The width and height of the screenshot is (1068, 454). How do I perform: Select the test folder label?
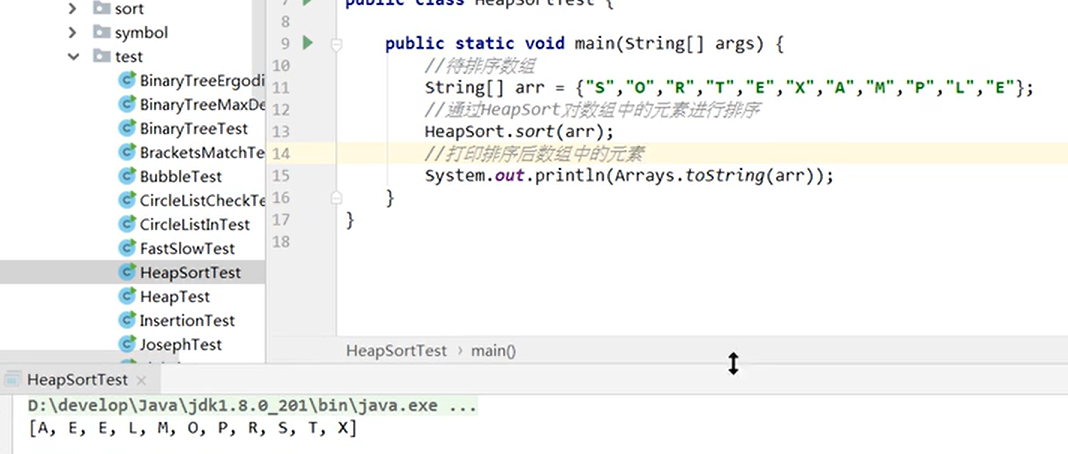pos(129,56)
